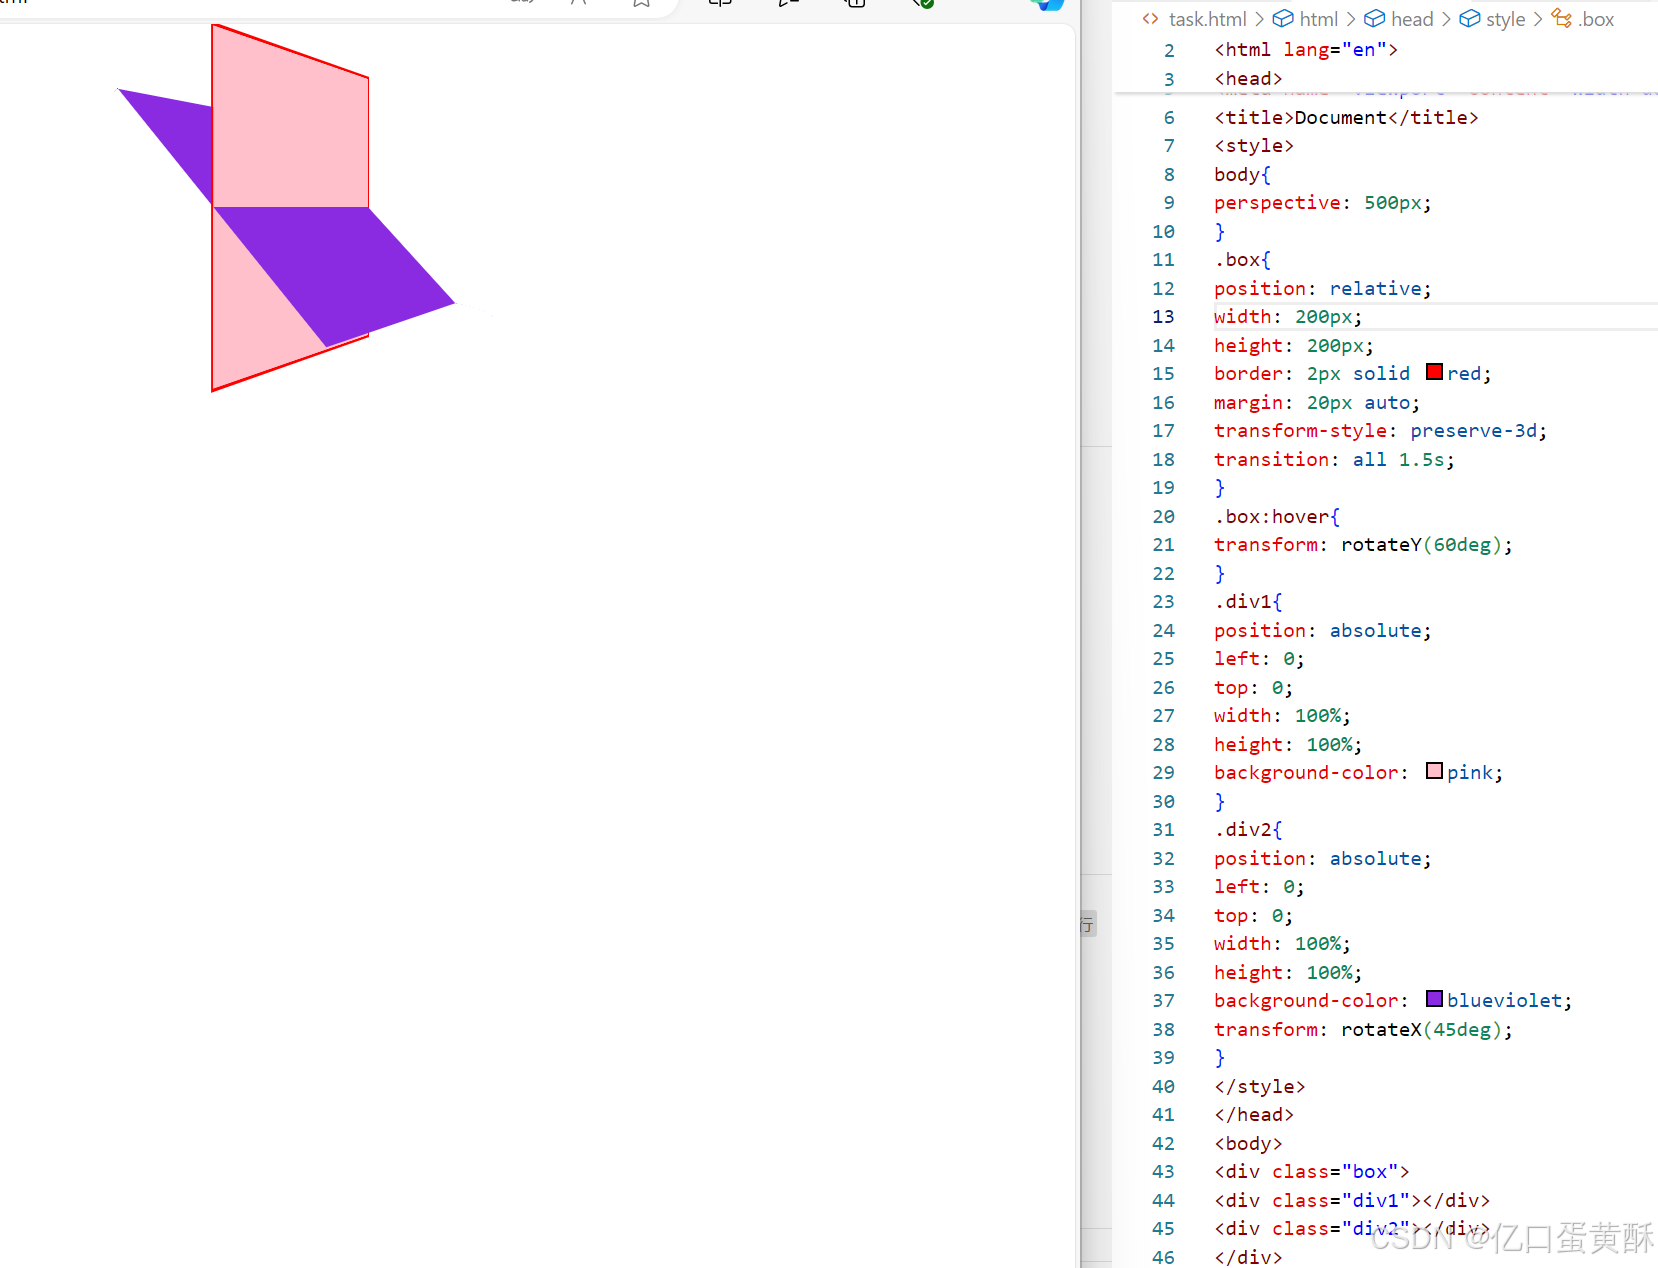Image resolution: width=1658 pixels, height=1268 pixels.
Task: Open the red border color picker swatch
Action: pos(1434,372)
